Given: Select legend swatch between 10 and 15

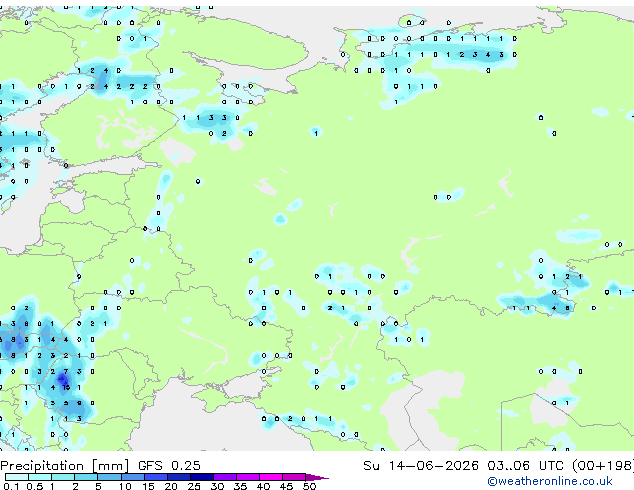Looking at the screenshot, I should (132, 477).
